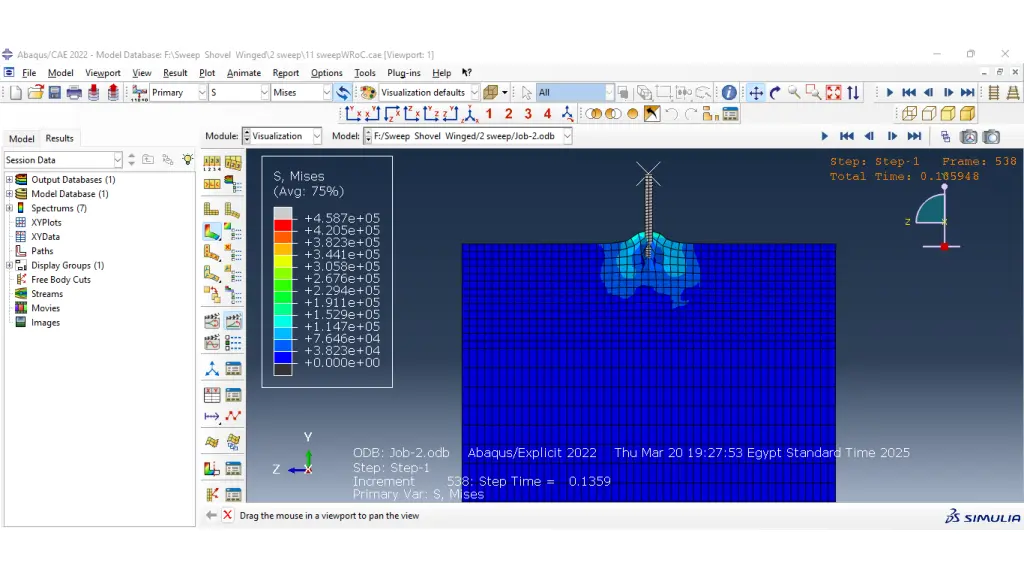Screen dimensions: 1024x576
Task: Click the cyan swatch in the Mises legend
Action: click(283, 321)
